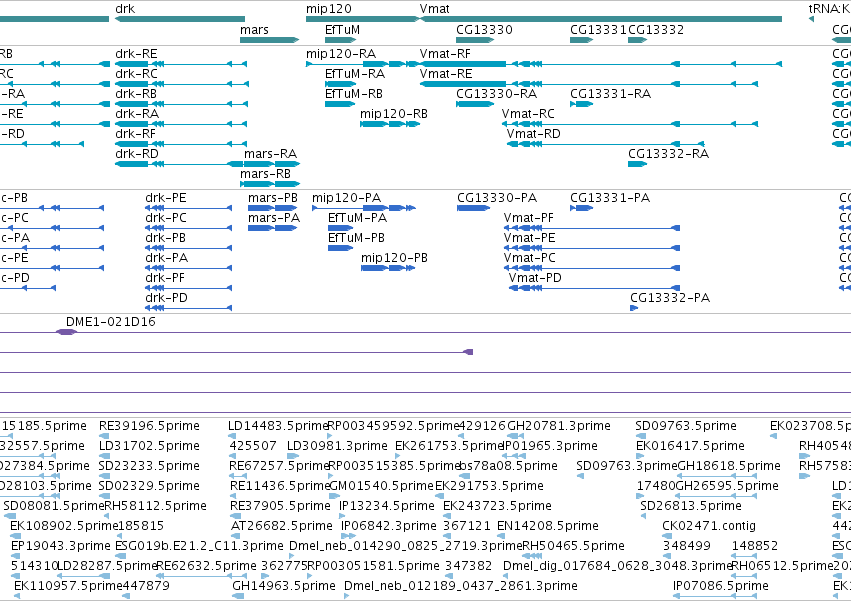Image resolution: width=851 pixels, height=601 pixels.
Task: Click the RH50465.5prime EST label
Action: pyautogui.click(x=573, y=546)
